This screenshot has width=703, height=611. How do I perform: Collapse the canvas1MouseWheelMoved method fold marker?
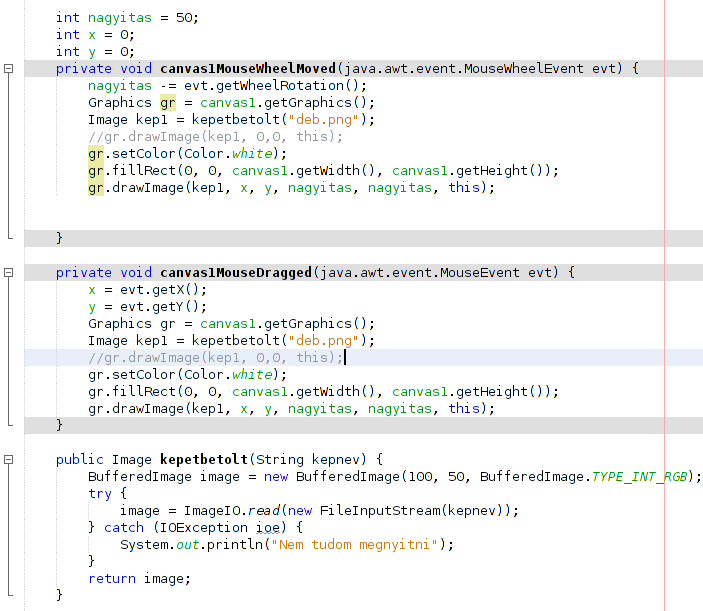click(x=8, y=69)
